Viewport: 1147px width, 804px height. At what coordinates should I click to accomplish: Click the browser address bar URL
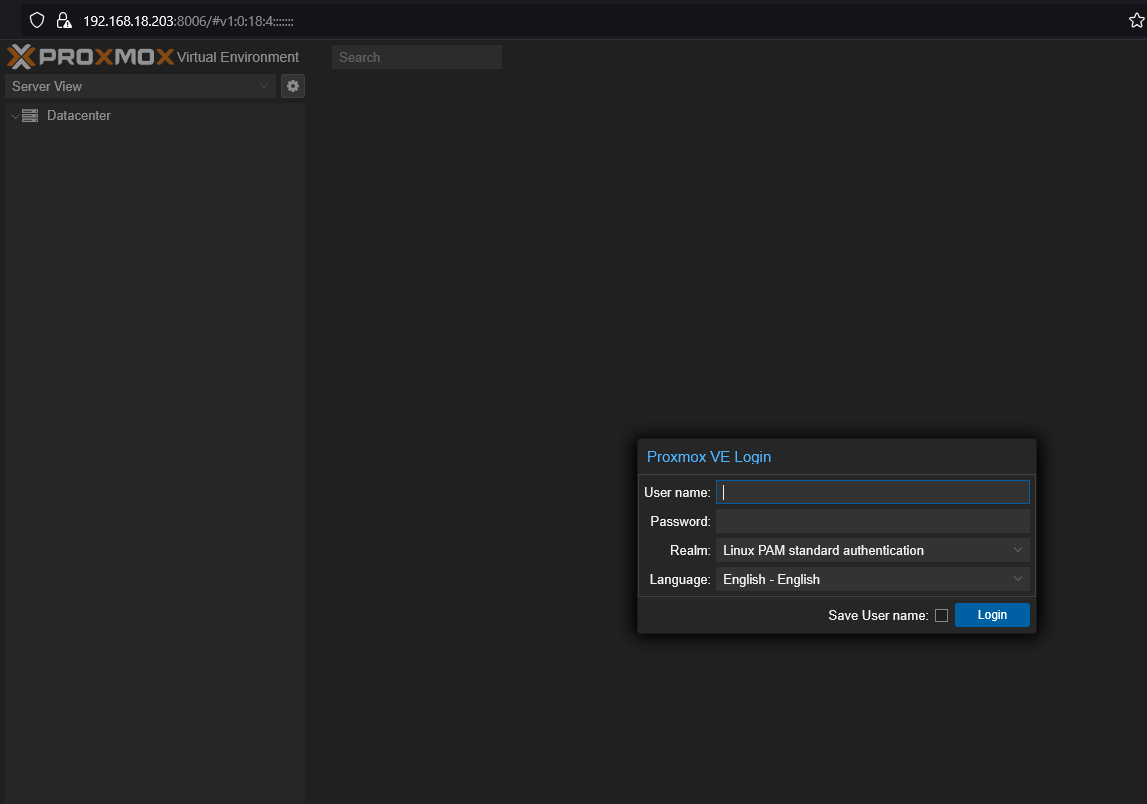click(x=188, y=21)
